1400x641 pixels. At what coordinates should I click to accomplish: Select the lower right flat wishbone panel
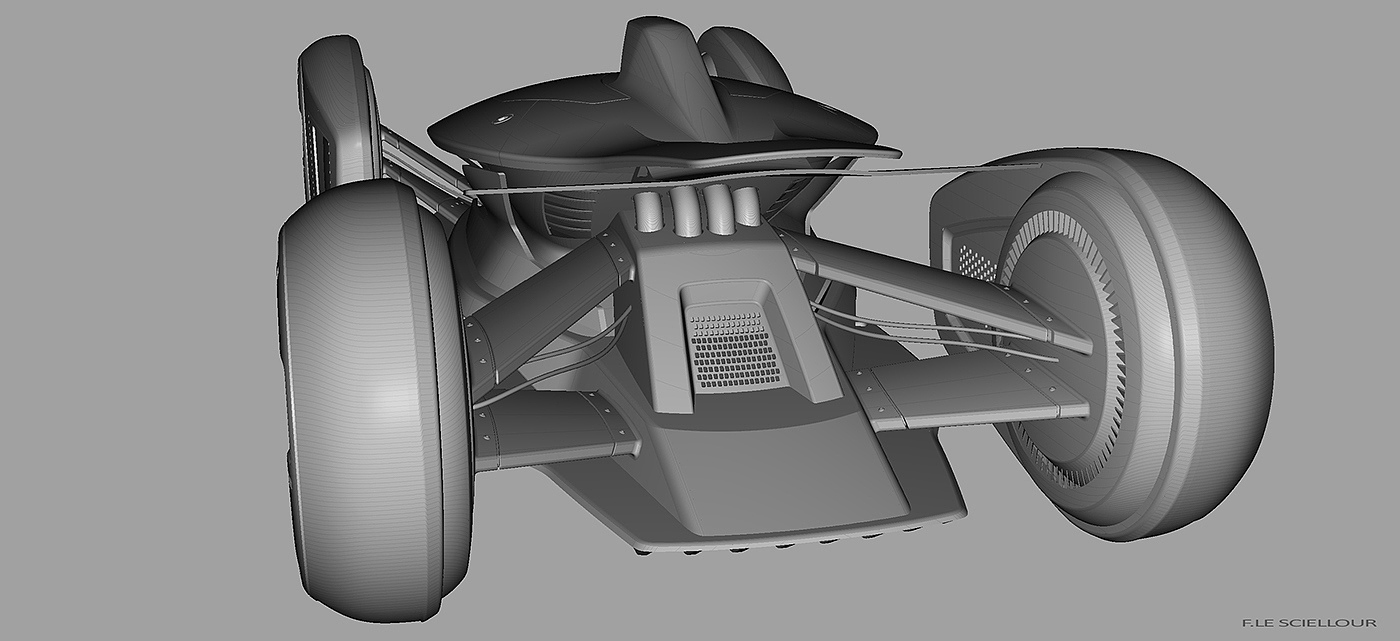tap(968, 395)
